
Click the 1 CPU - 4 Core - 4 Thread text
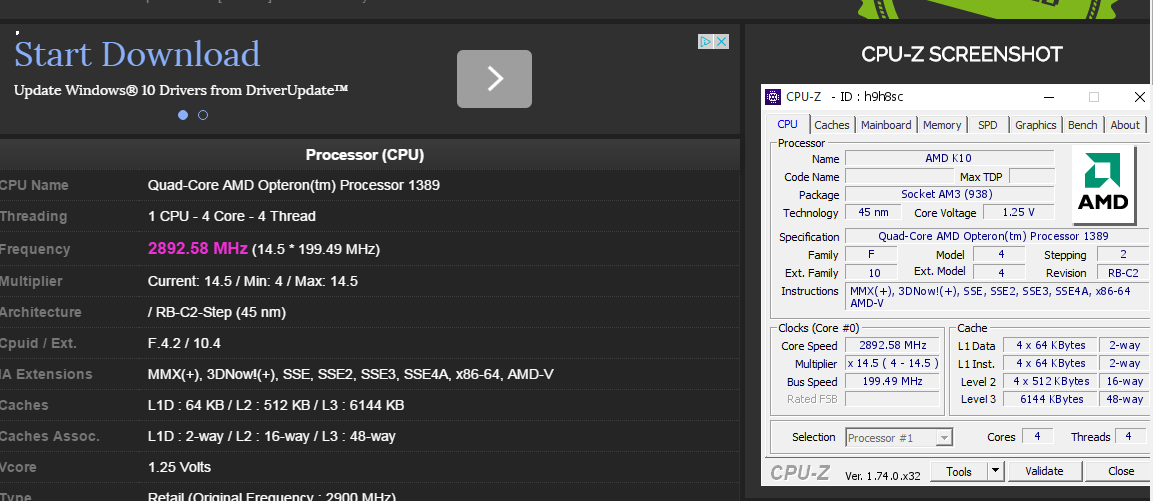pyautogui.click(x=232, y=216)
